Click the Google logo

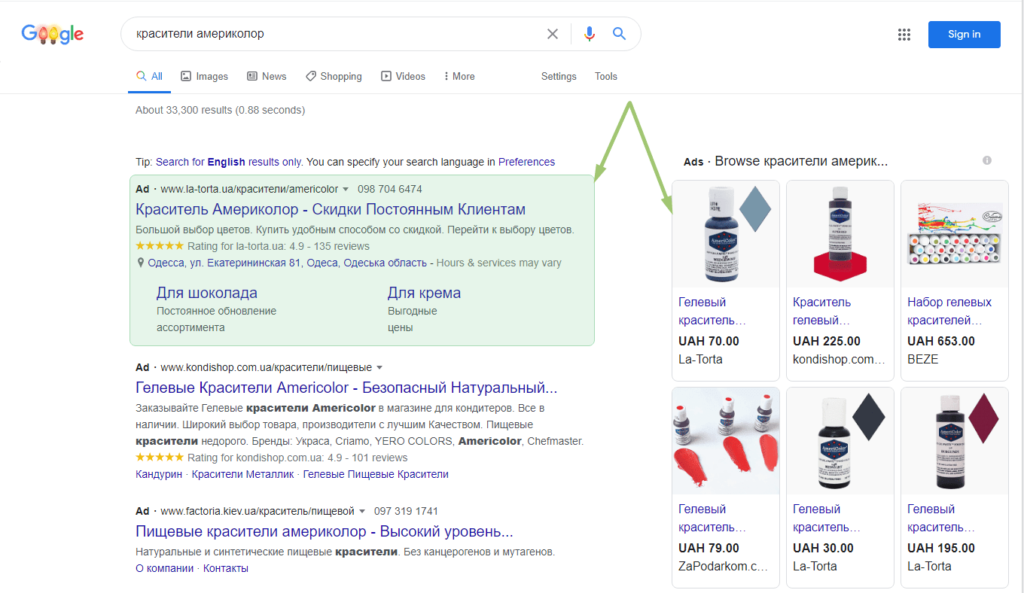52,34
